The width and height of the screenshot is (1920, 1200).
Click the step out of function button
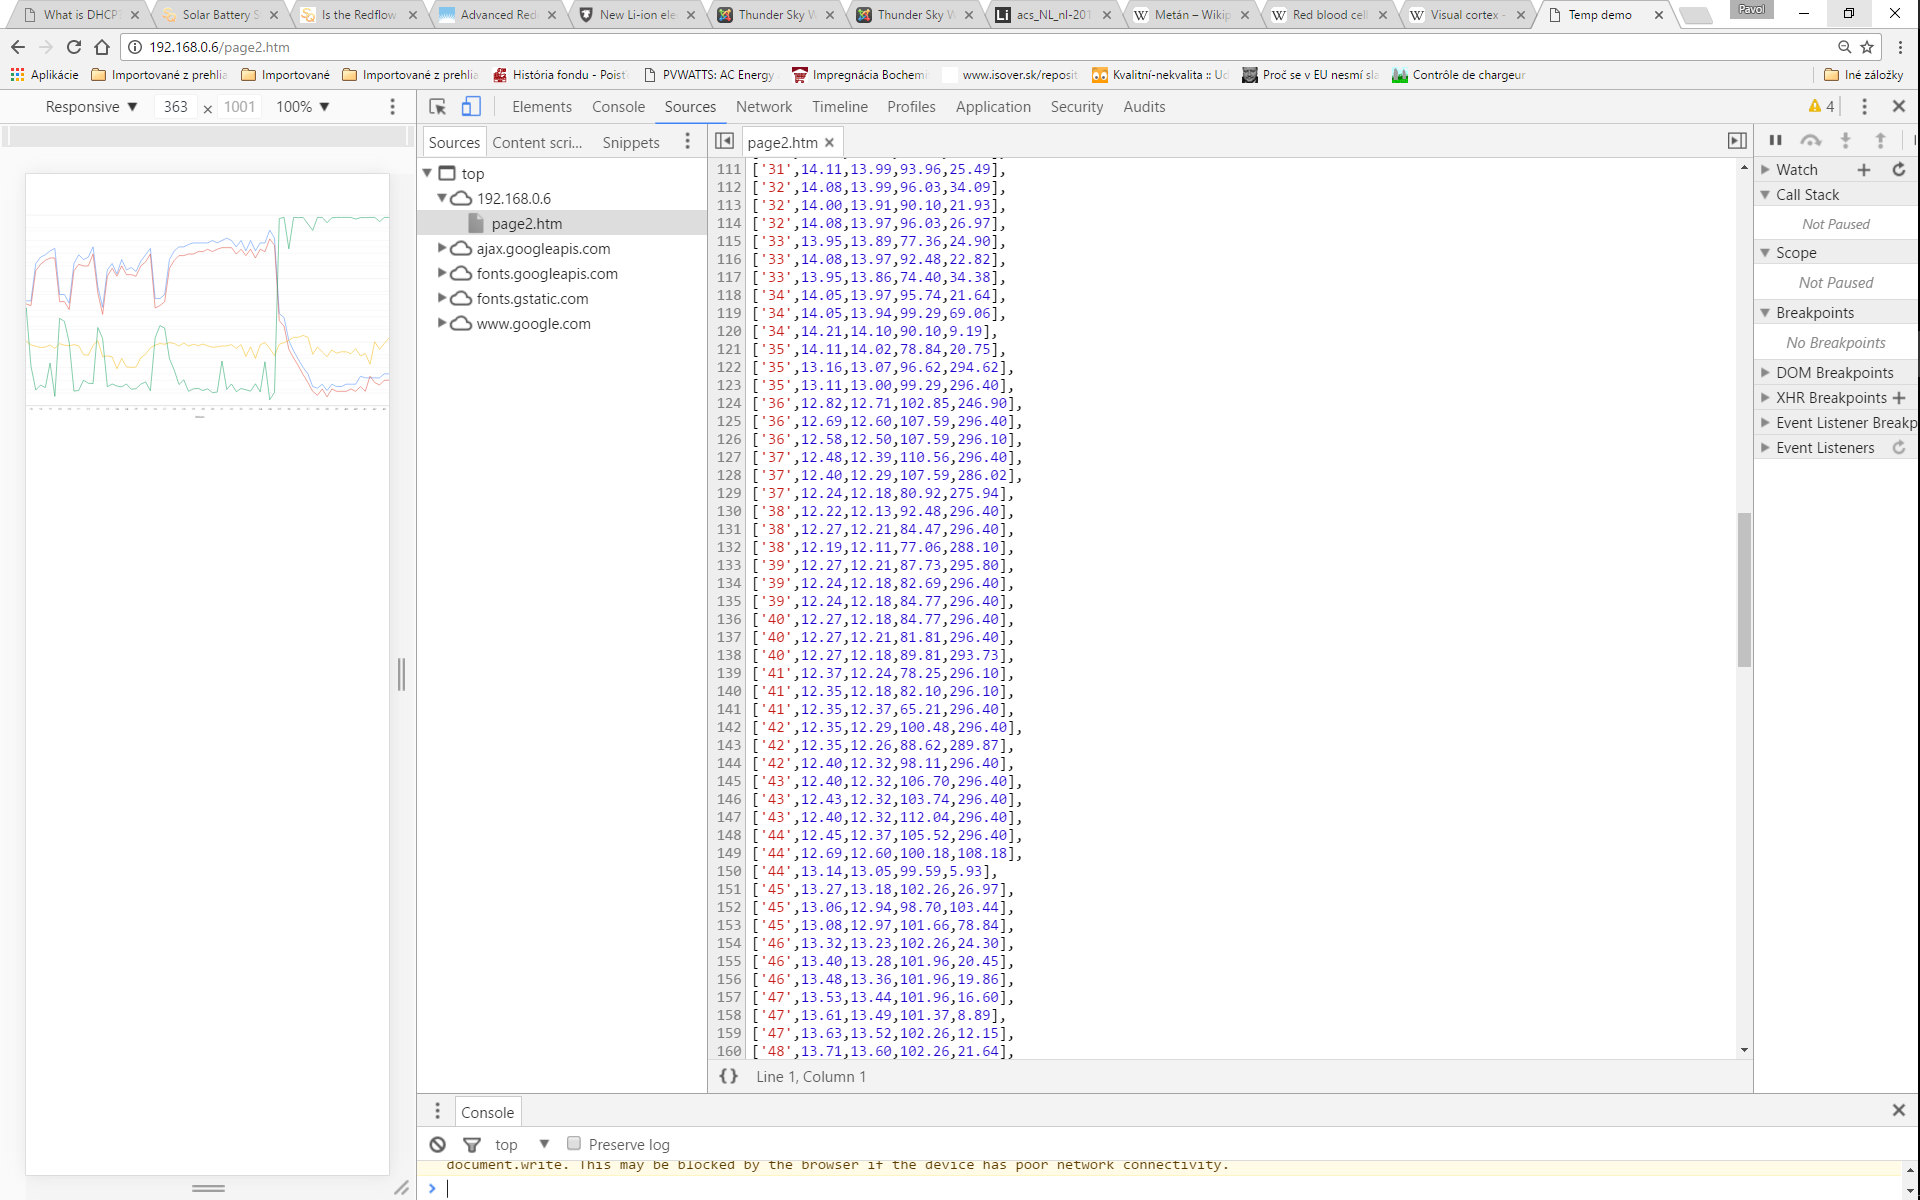click(x=1880, y=141)
